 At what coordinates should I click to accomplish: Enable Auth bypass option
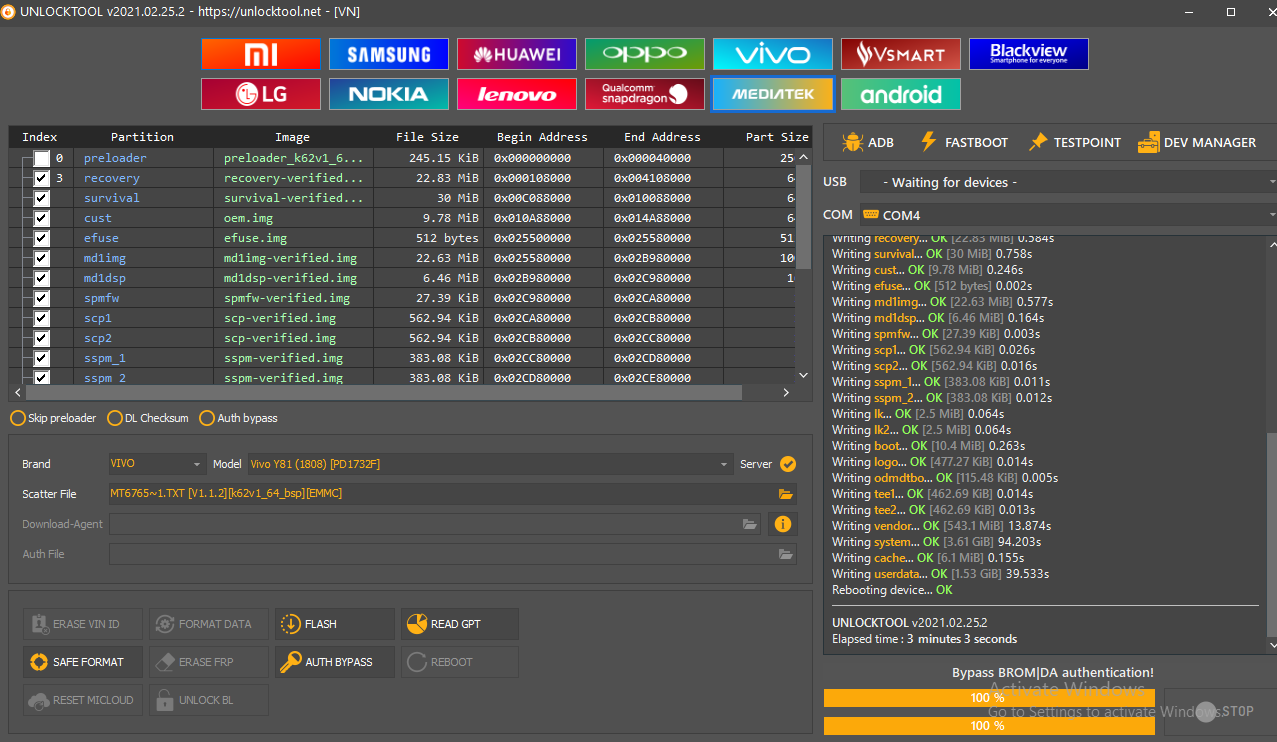click(x=239, y=418)
